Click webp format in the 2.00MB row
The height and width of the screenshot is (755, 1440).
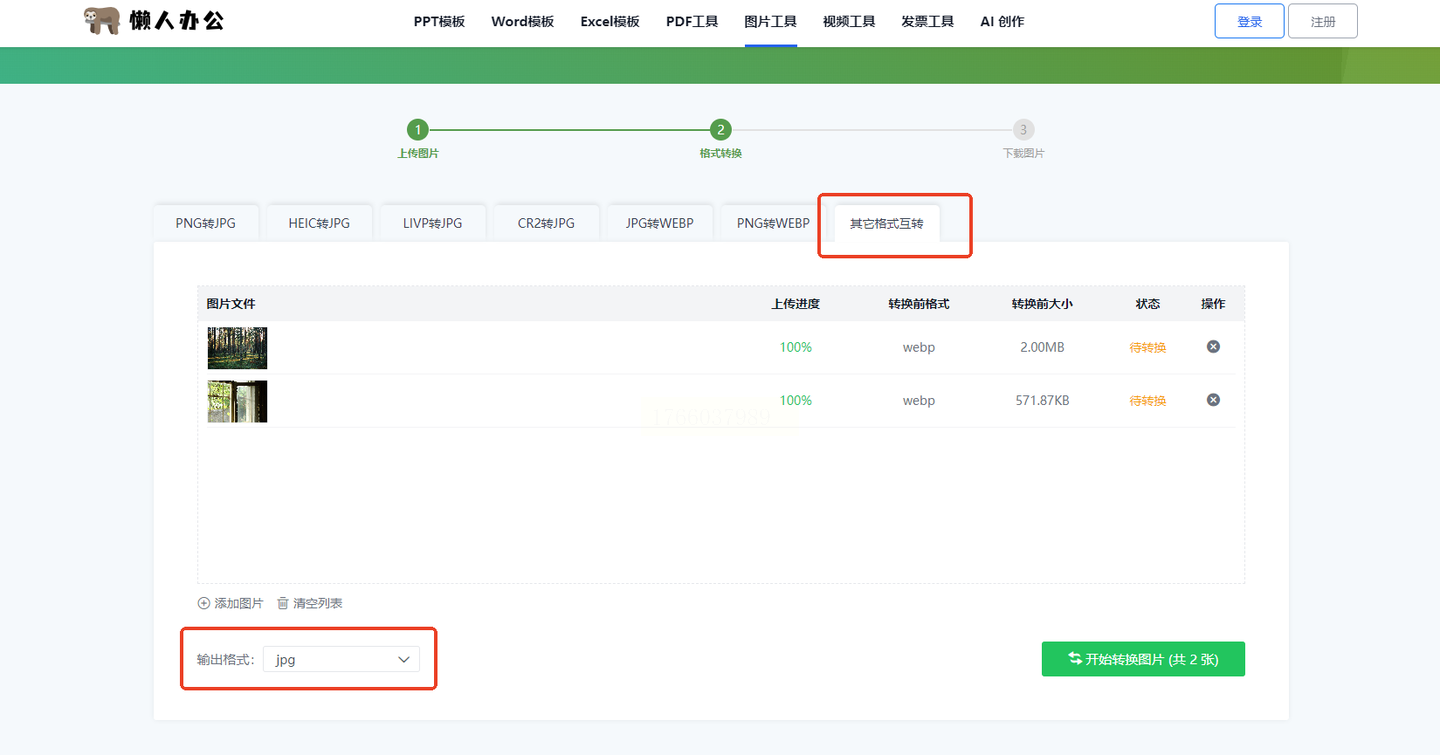point(919,347)
